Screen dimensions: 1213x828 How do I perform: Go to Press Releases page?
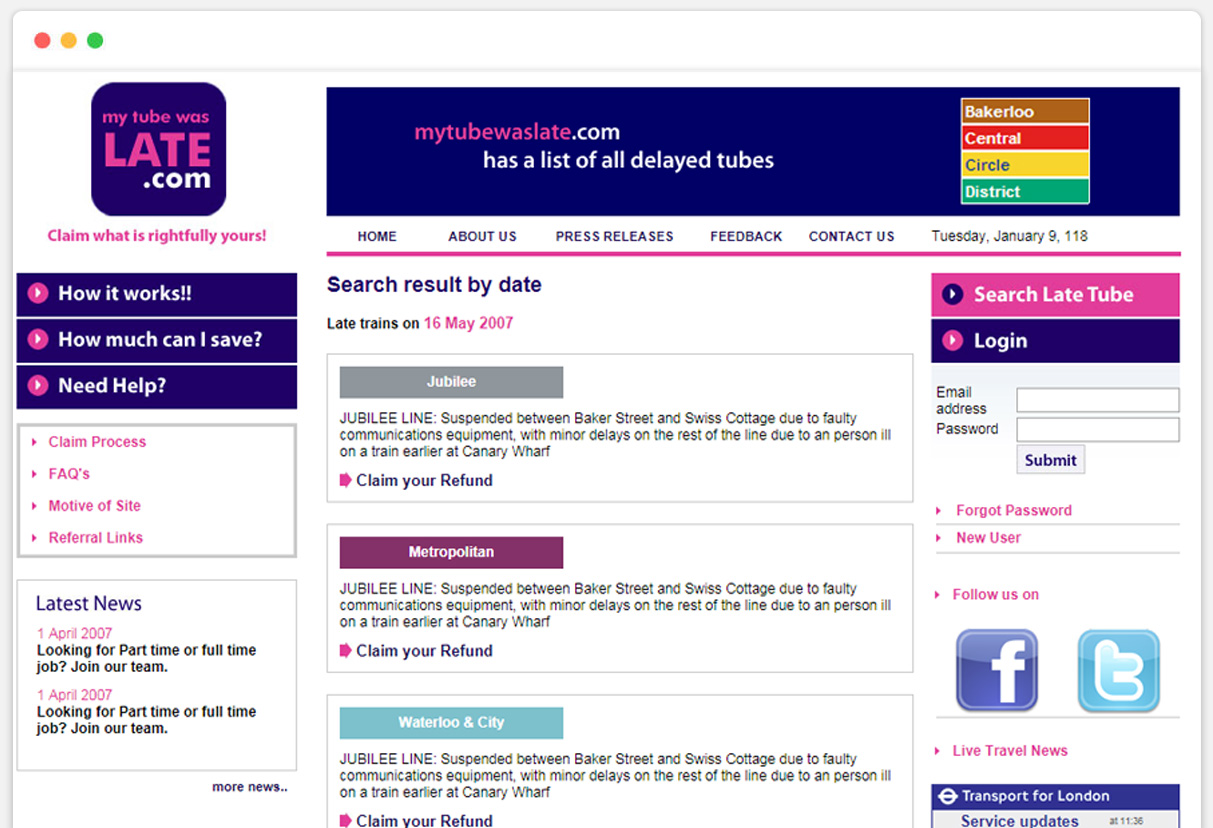(x=614, y=236)
